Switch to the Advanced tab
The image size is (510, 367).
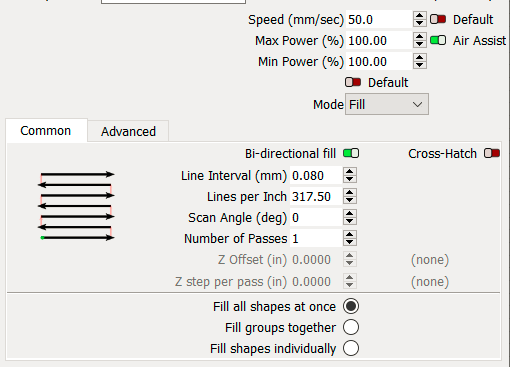[x=128, y=131]
